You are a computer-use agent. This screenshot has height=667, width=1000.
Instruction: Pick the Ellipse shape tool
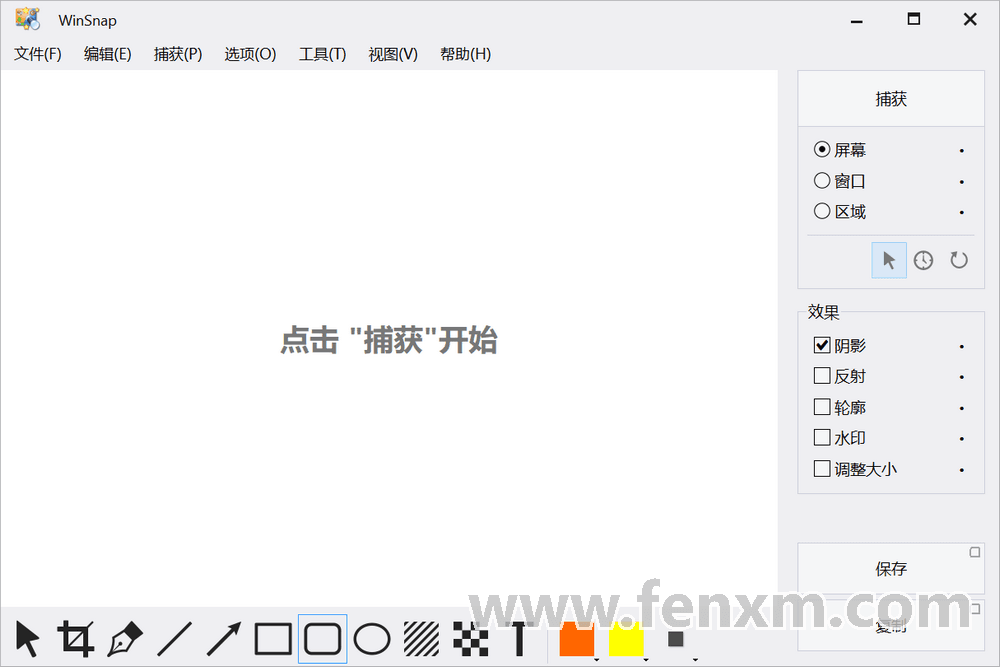371,638
